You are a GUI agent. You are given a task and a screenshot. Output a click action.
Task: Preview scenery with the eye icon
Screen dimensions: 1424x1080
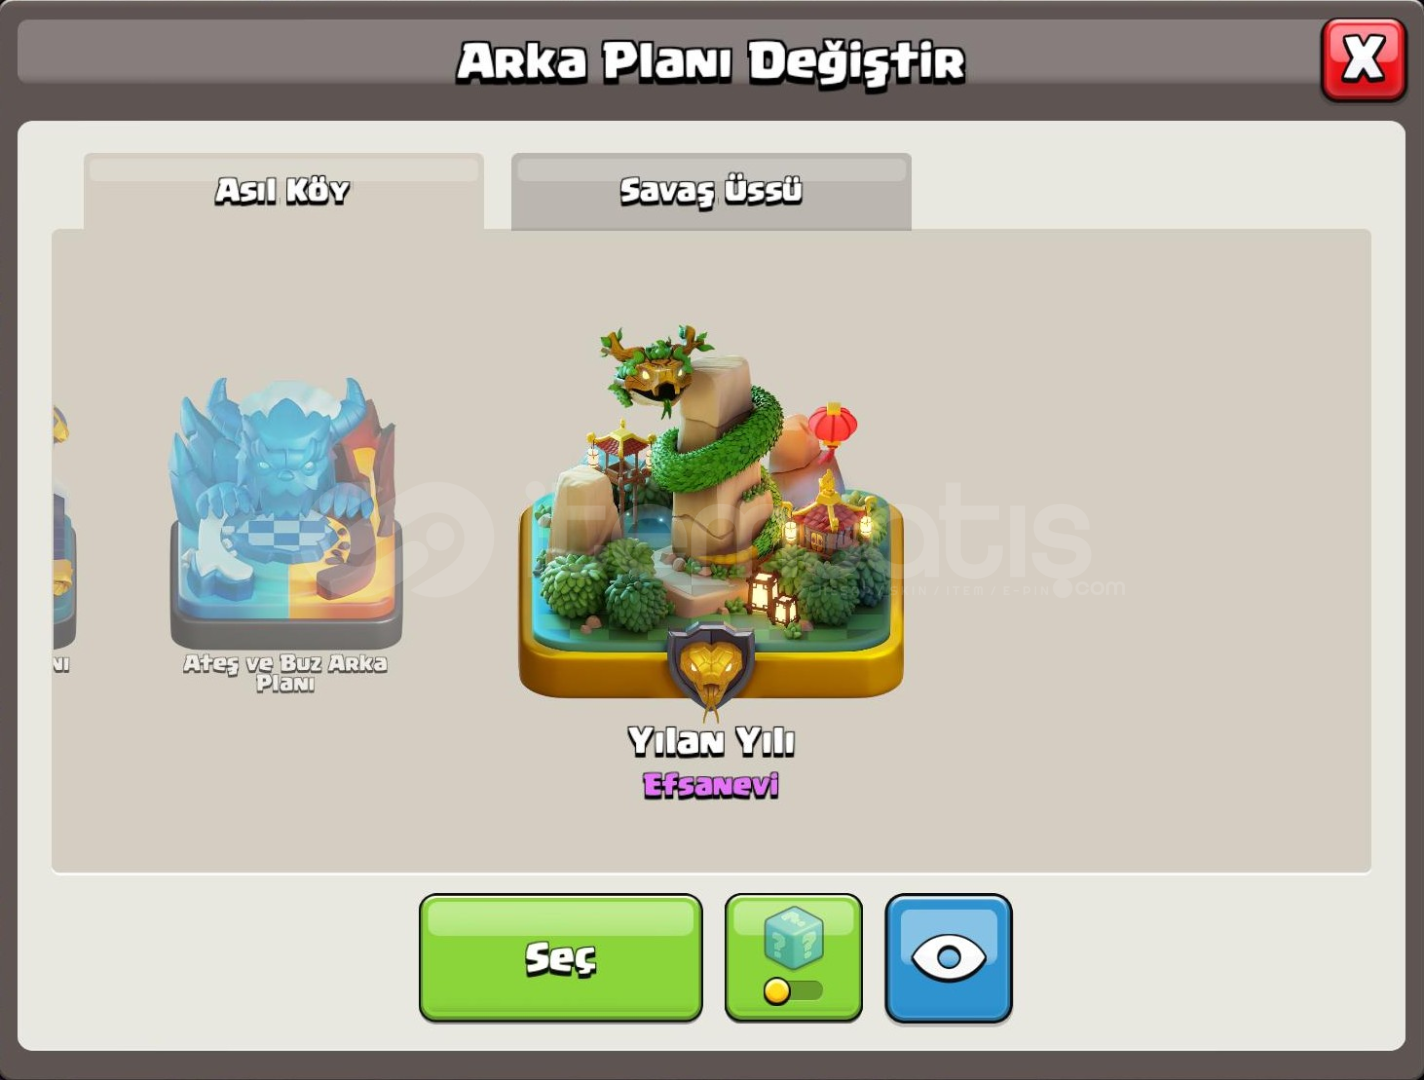tap(948, 958)
